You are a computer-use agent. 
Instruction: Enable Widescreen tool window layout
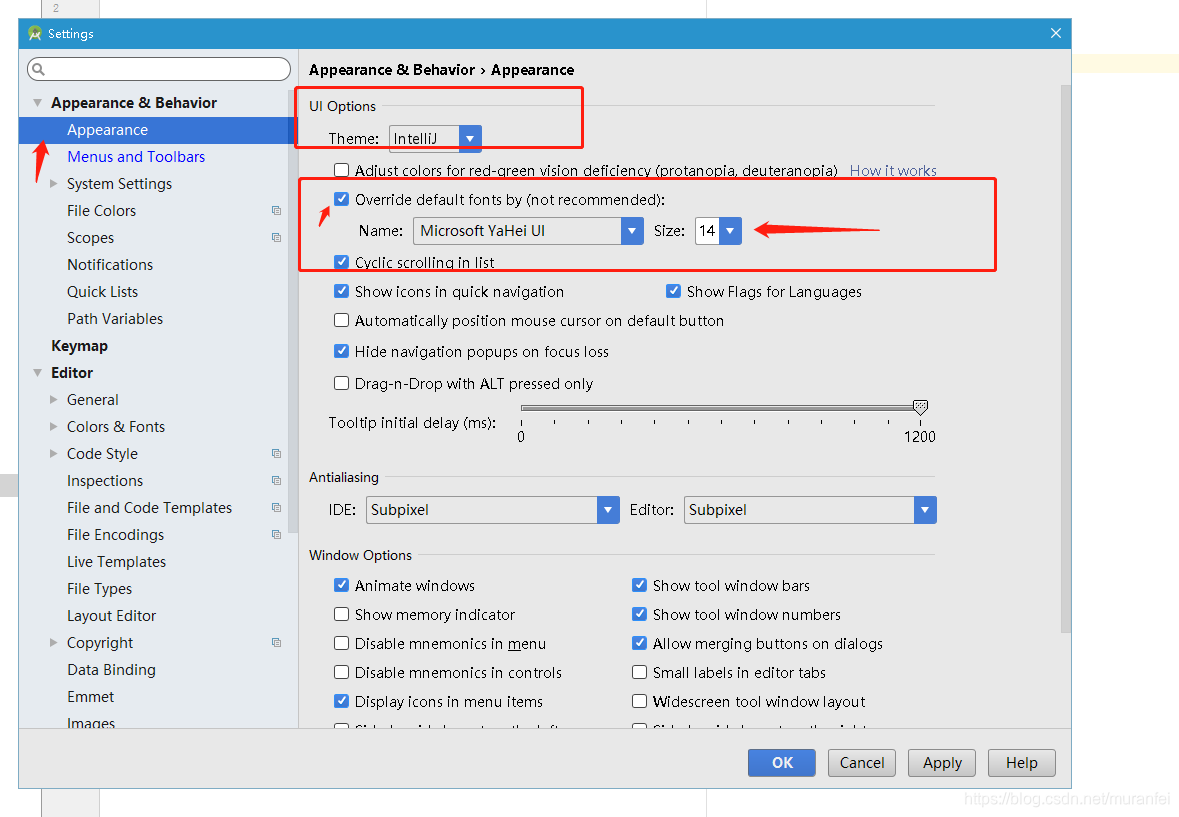point(640,701)
